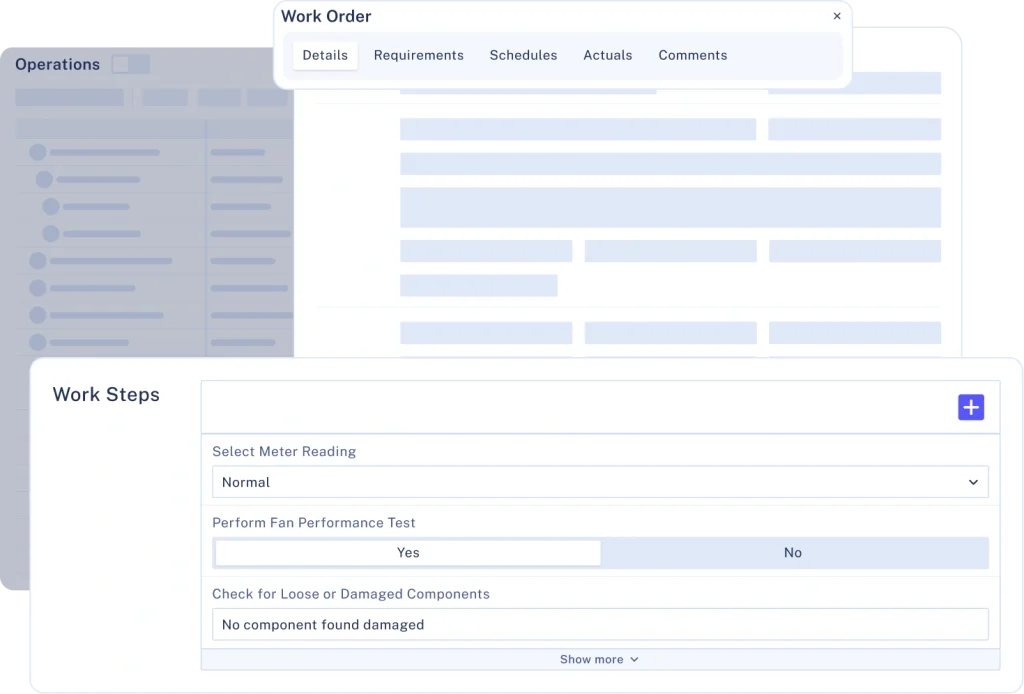The height and width of the screenshot is (694, 1024).
Task: Switch to the Details tab
Action: pyautogui.click(x=325, y=55)
